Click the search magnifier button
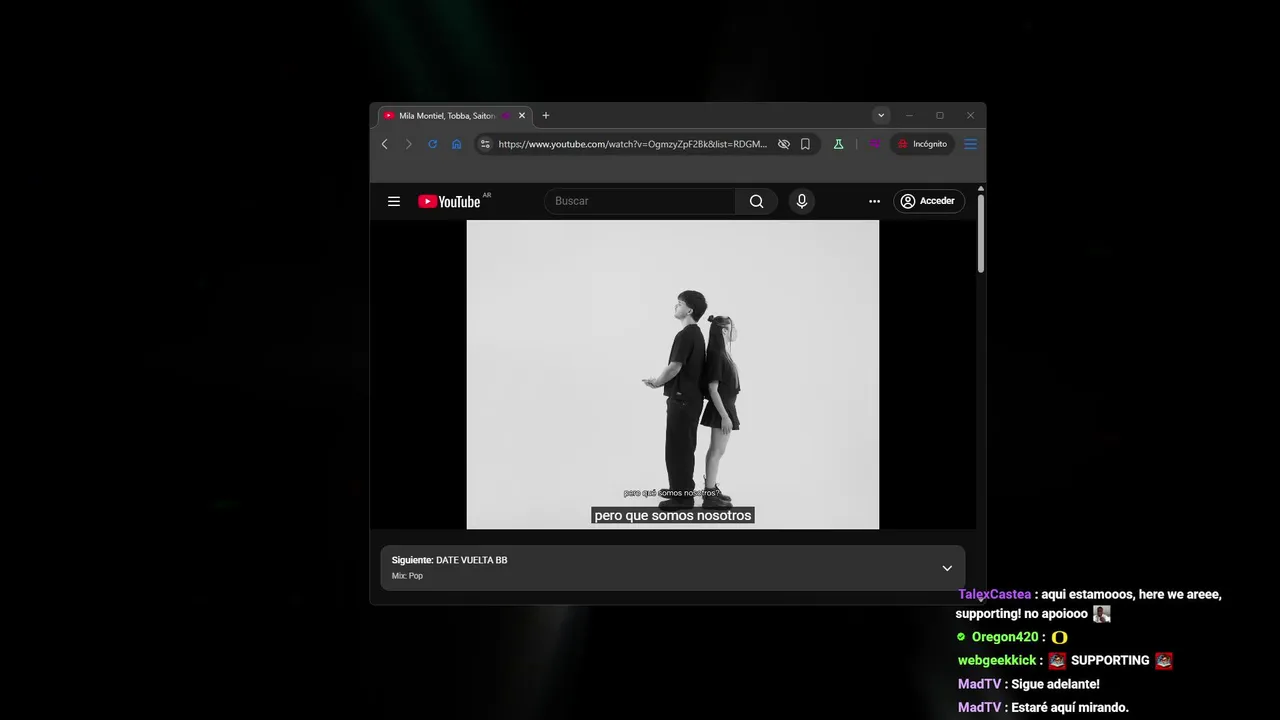 point(756,201)
